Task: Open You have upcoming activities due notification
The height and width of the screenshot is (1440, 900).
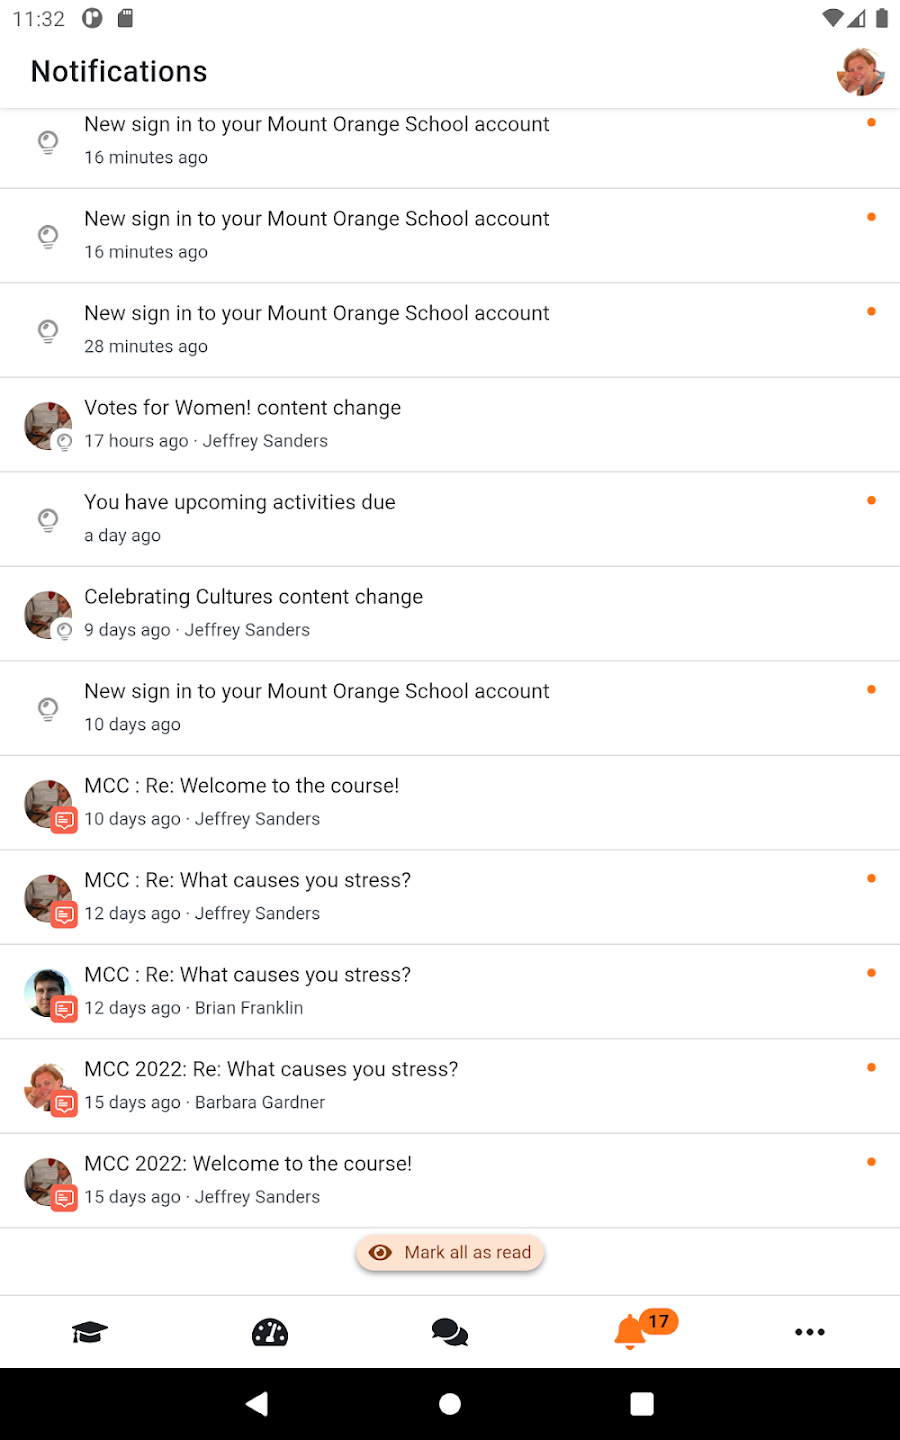Action: click(240, 503)
